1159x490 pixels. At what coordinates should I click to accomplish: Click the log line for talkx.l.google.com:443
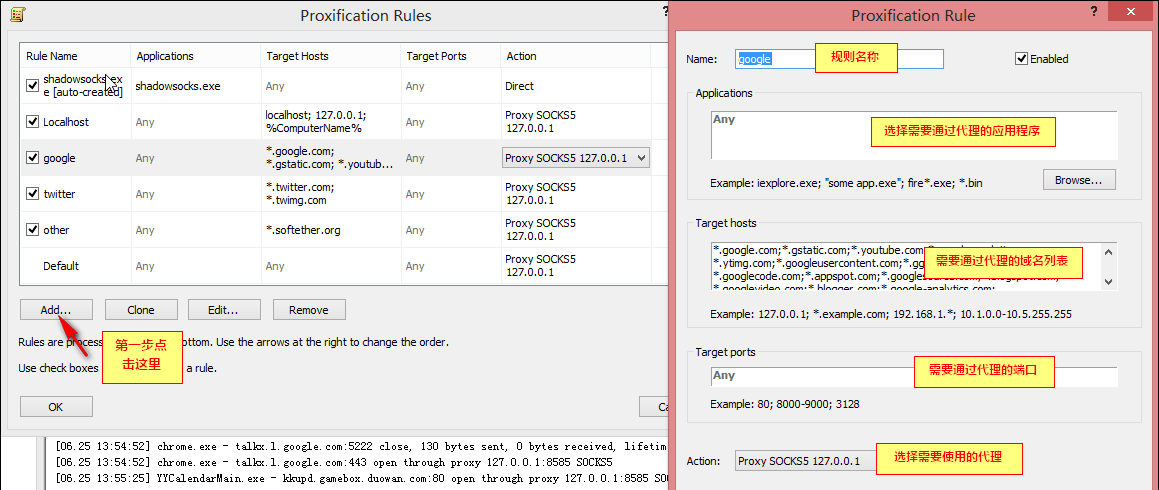334,463
